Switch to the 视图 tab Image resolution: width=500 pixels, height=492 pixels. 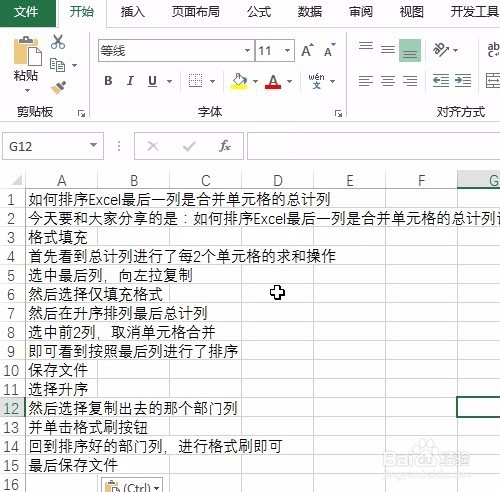click(x=411, y=12)
